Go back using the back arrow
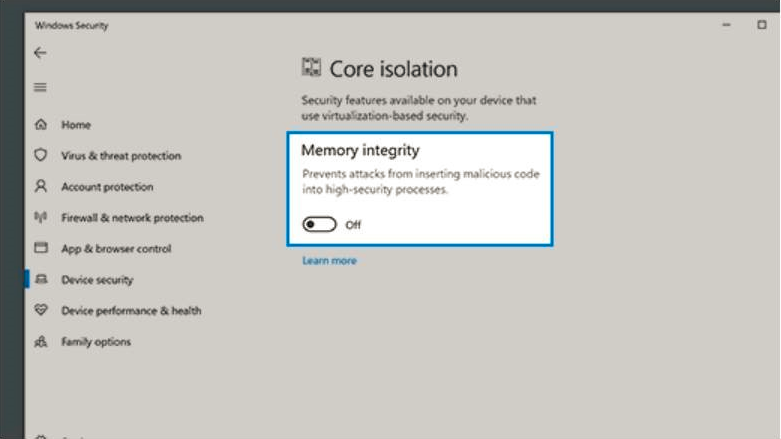The image size is (781, 439). [40, 53]
